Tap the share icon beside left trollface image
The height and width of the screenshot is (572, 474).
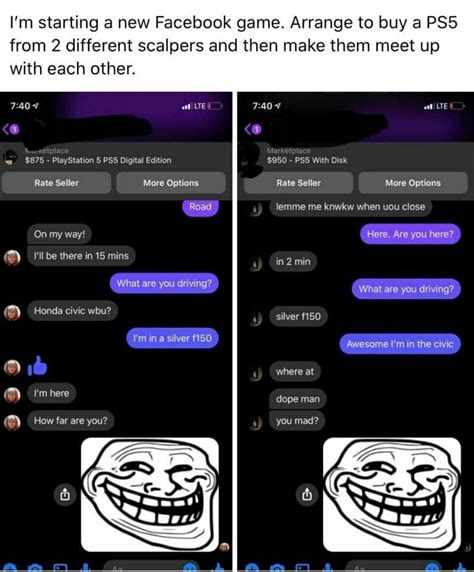65,495
